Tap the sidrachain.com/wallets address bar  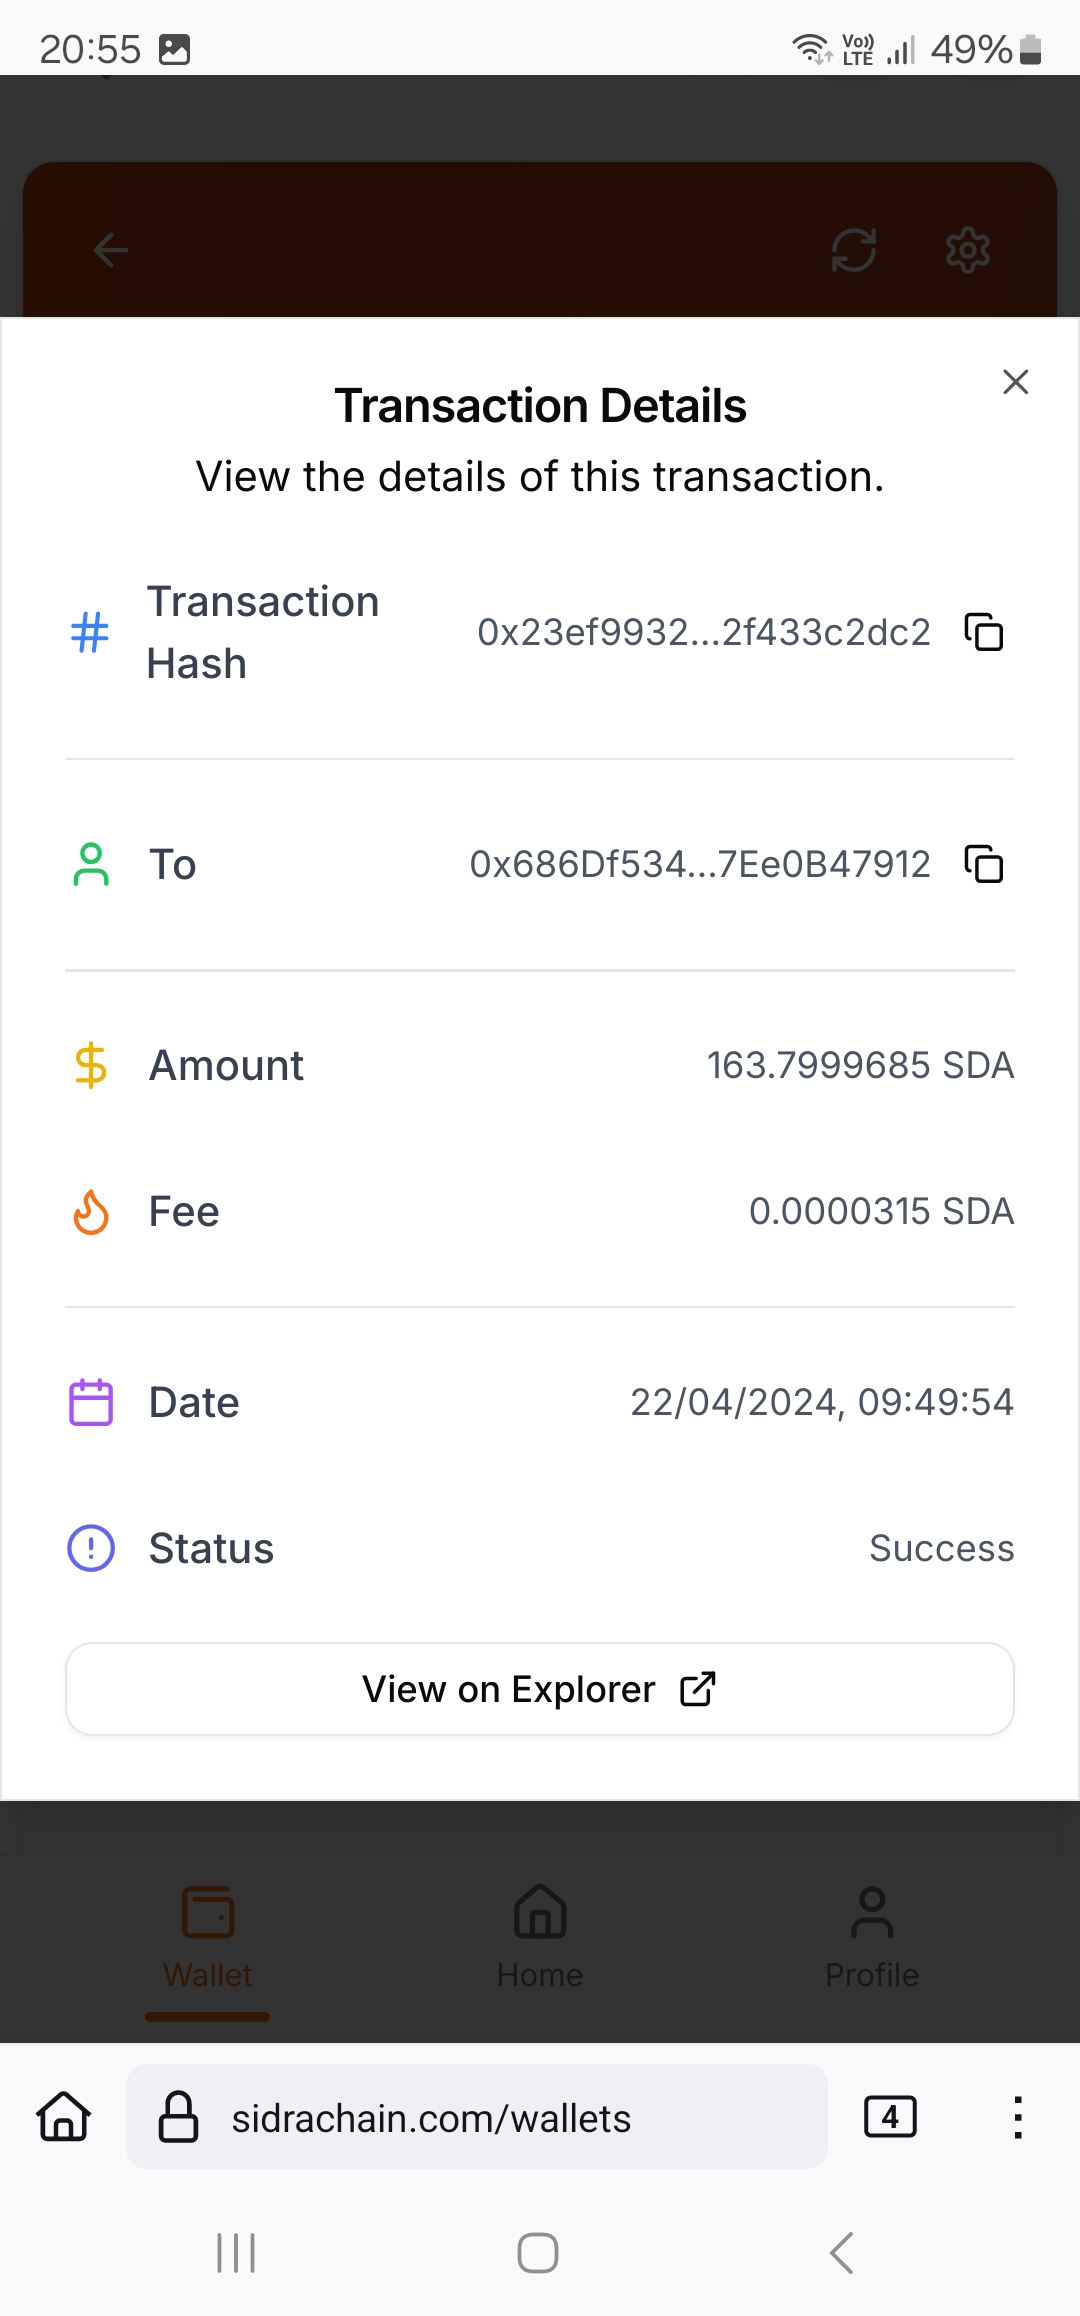(478, 2118)
